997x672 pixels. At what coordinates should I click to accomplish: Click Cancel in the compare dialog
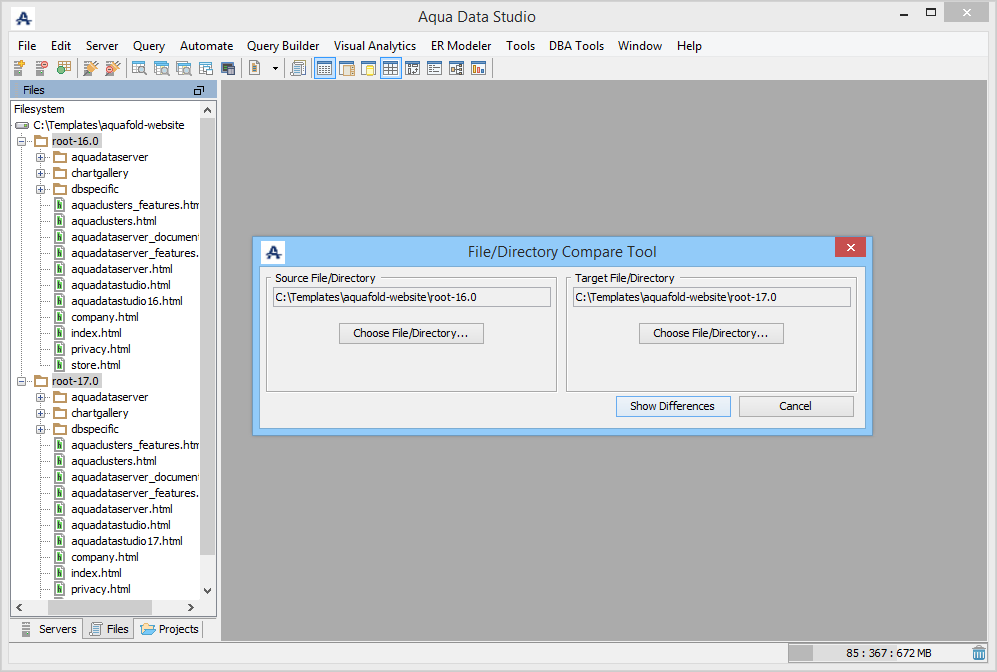pos(795,406)
